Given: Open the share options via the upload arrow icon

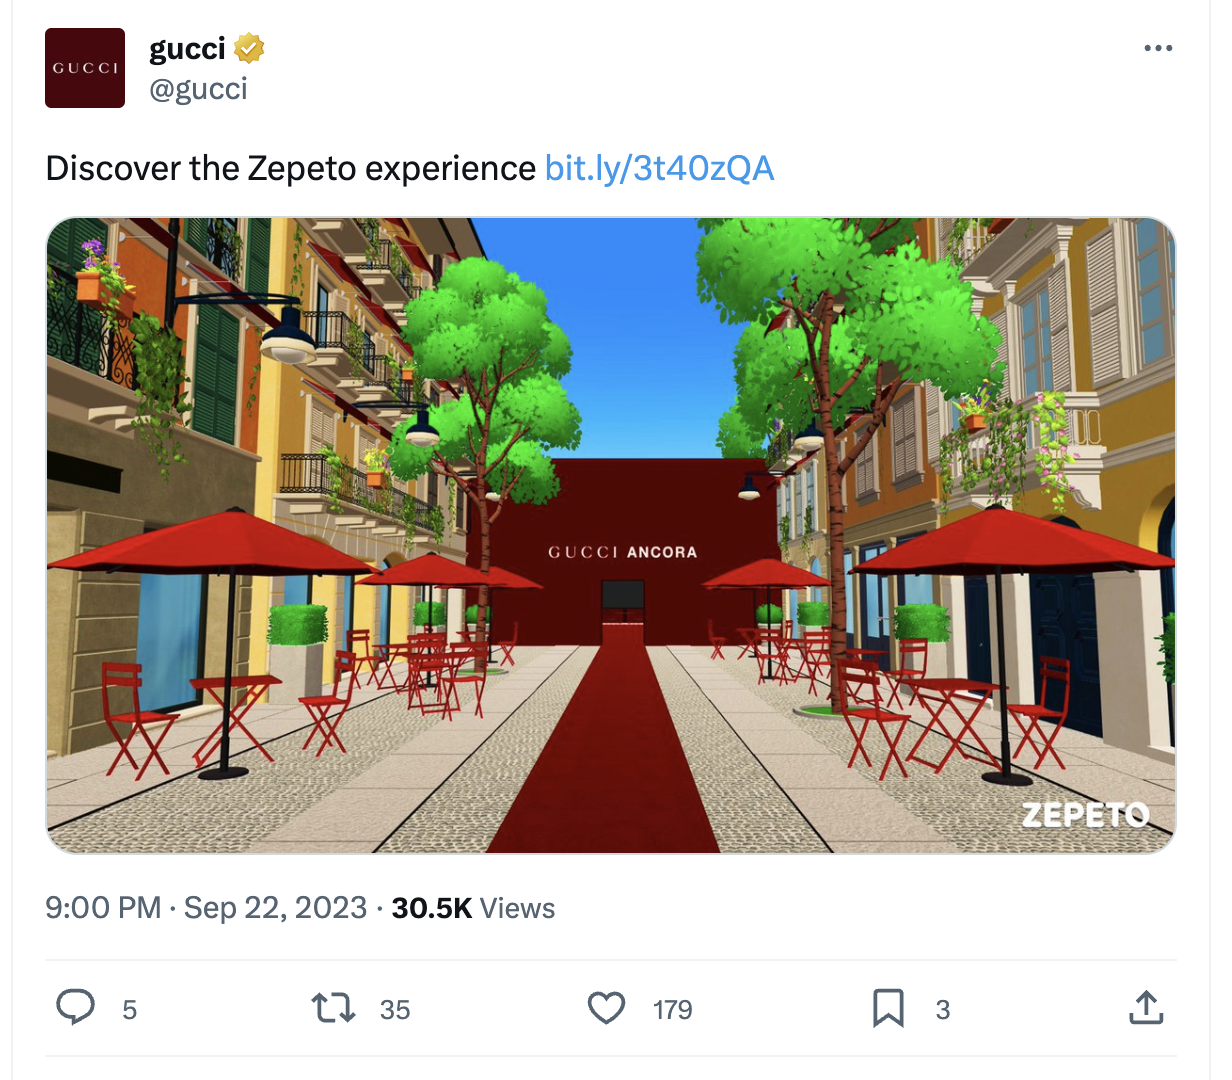Looking at the screenshot, I should coord(1146,1008).
